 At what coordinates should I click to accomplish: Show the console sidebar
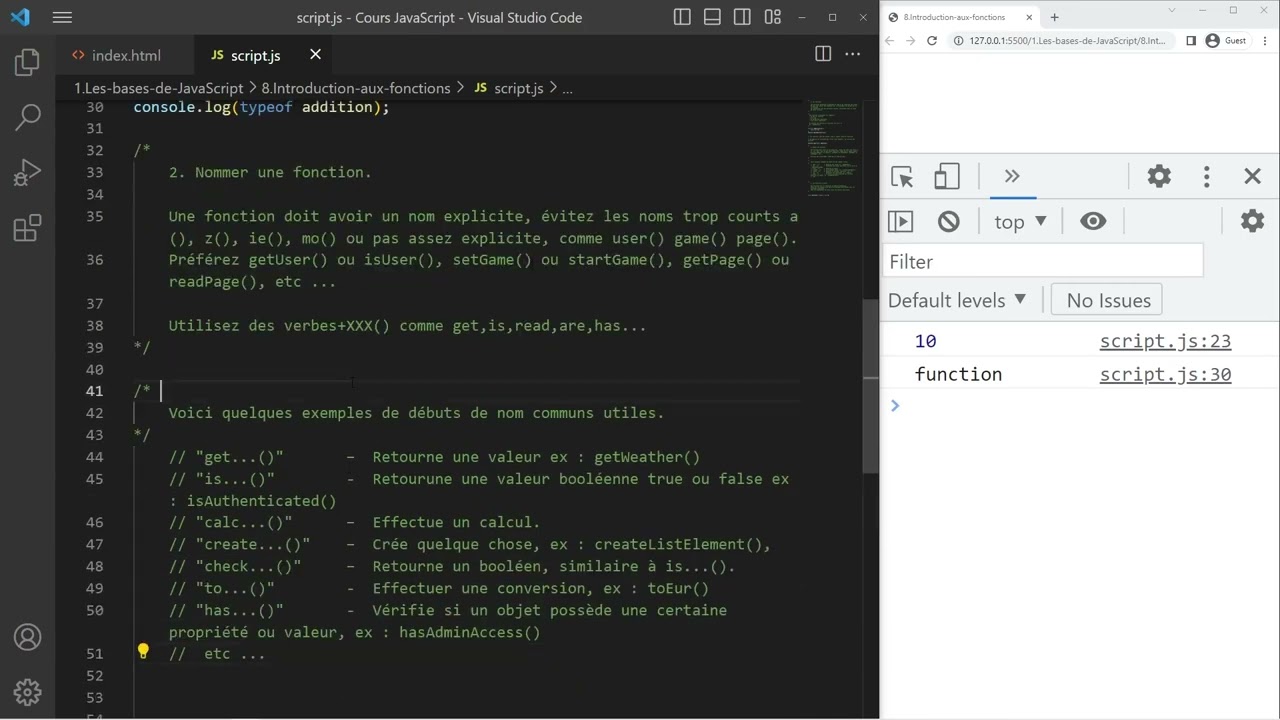click(901, 221)
